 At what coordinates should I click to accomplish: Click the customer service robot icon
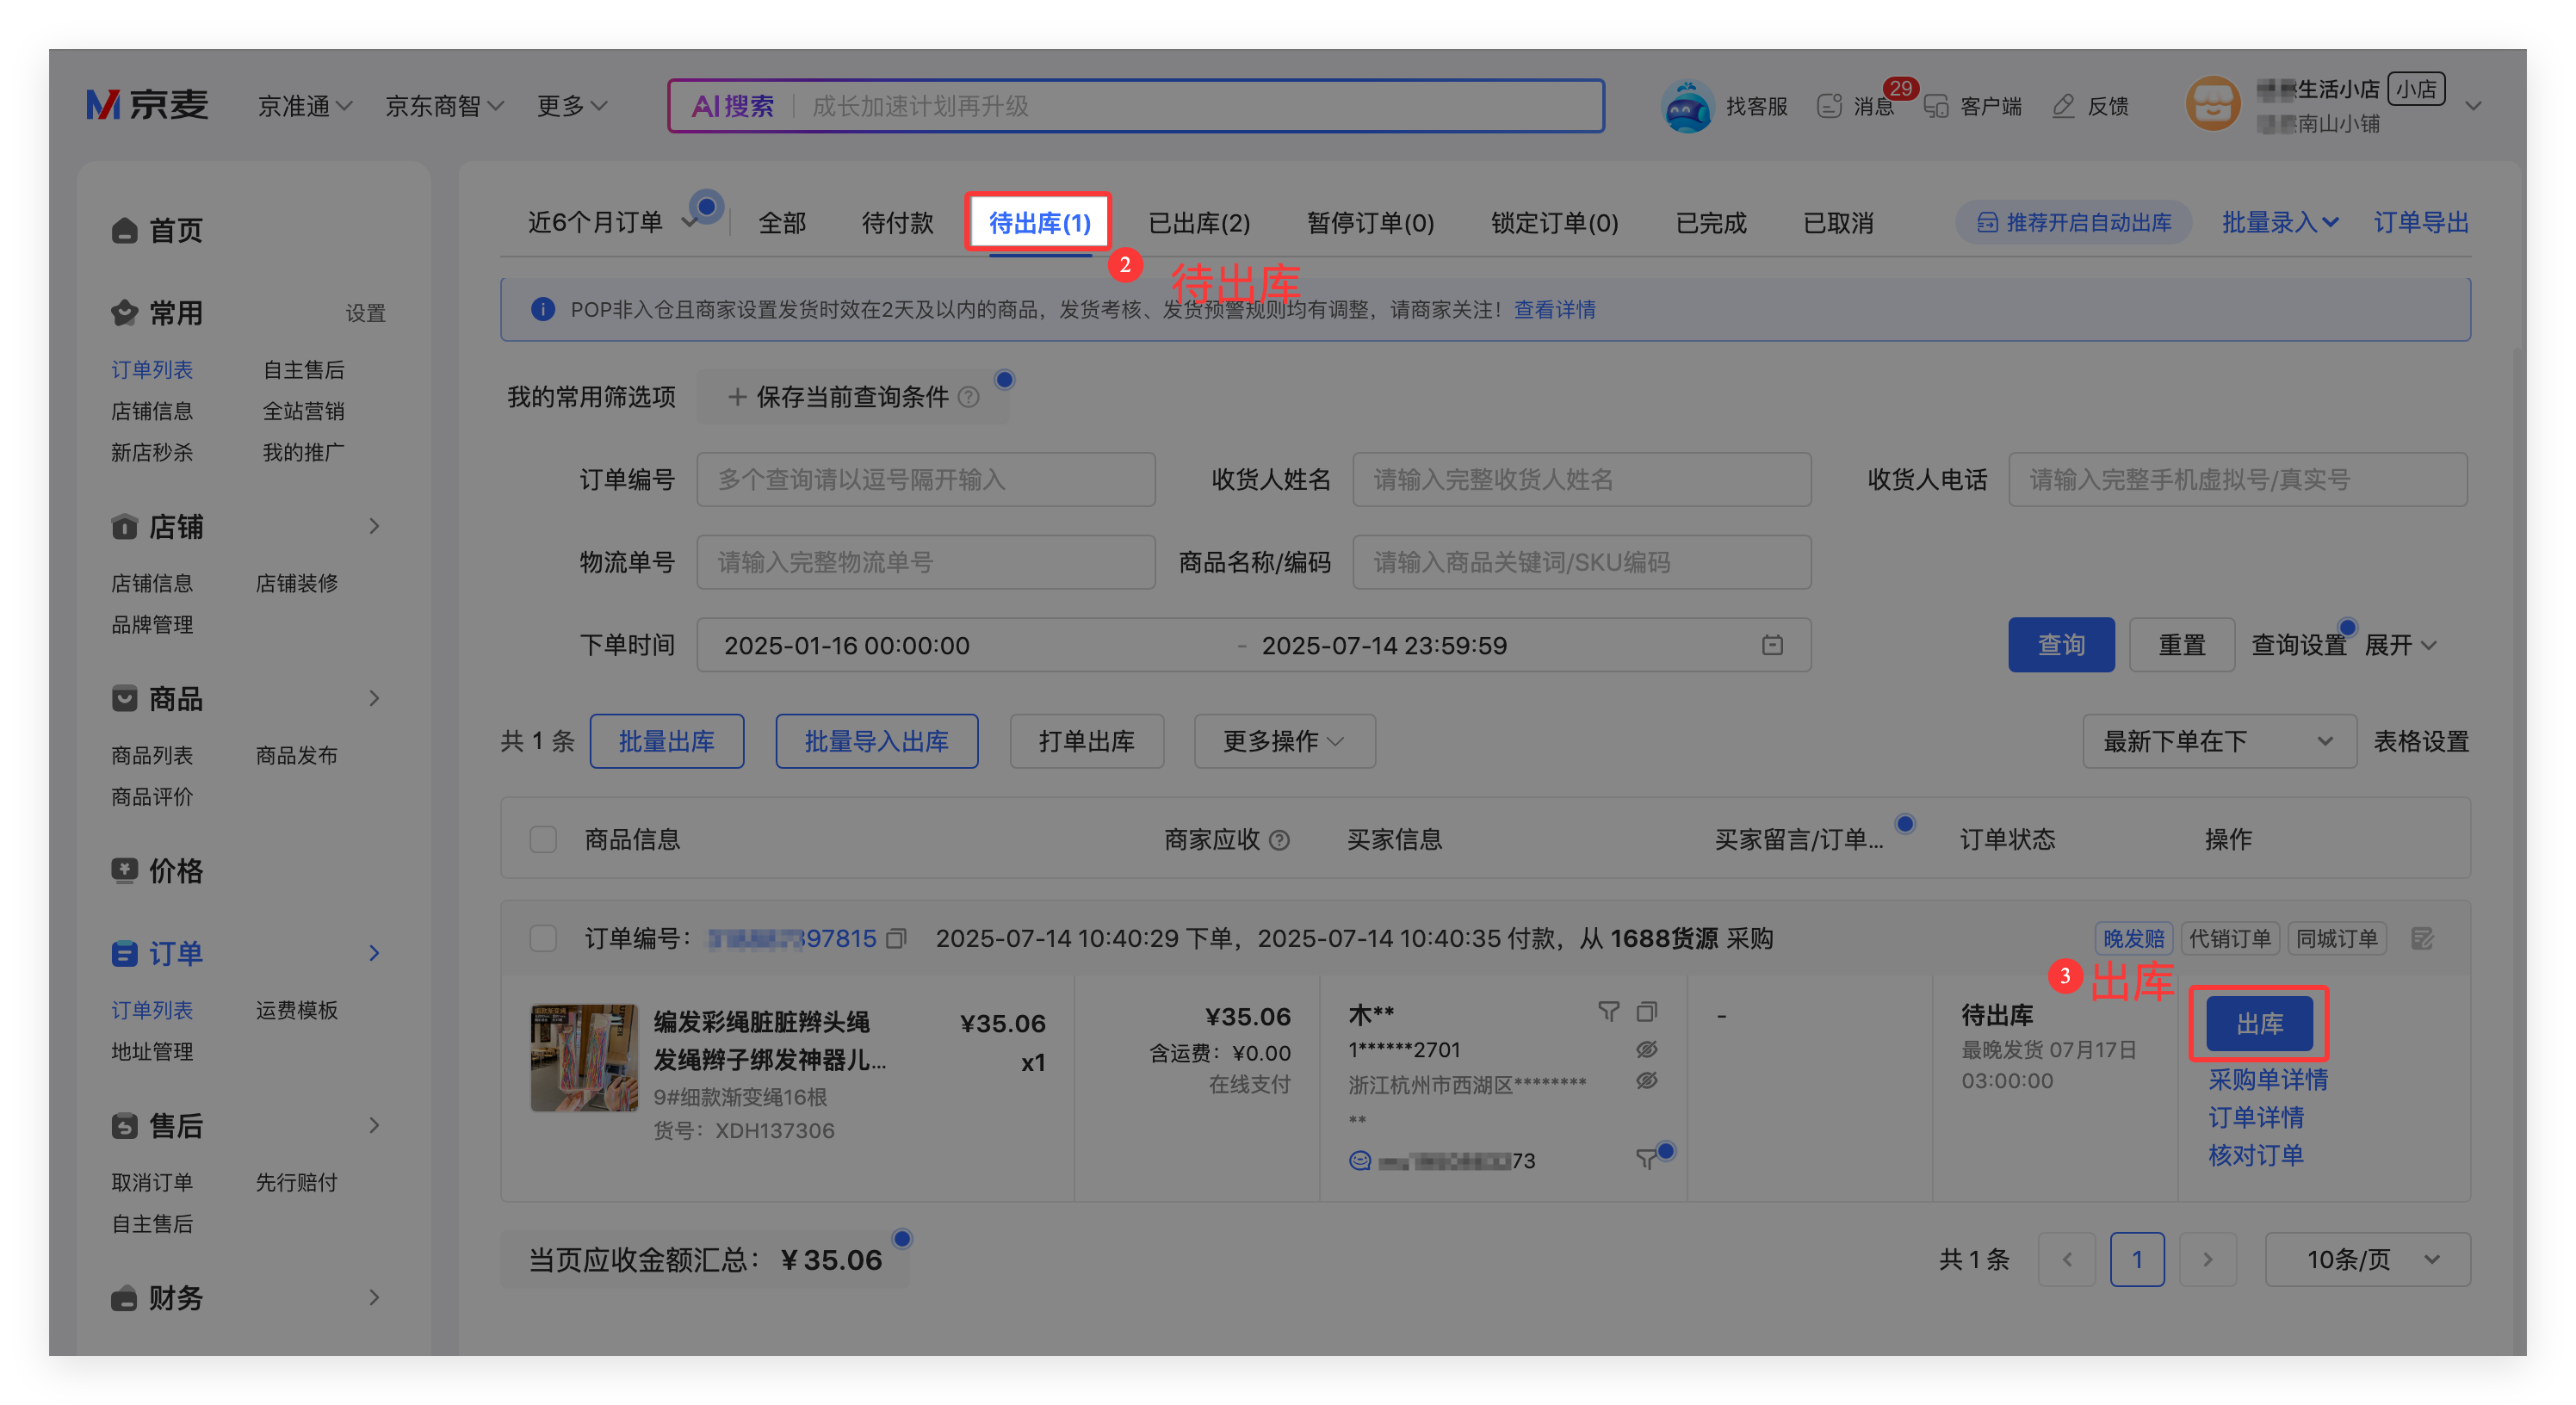pos(1687,106)
